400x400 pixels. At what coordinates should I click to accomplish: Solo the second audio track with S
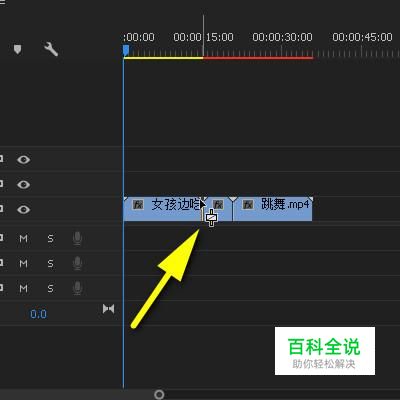tap(50, 264)
